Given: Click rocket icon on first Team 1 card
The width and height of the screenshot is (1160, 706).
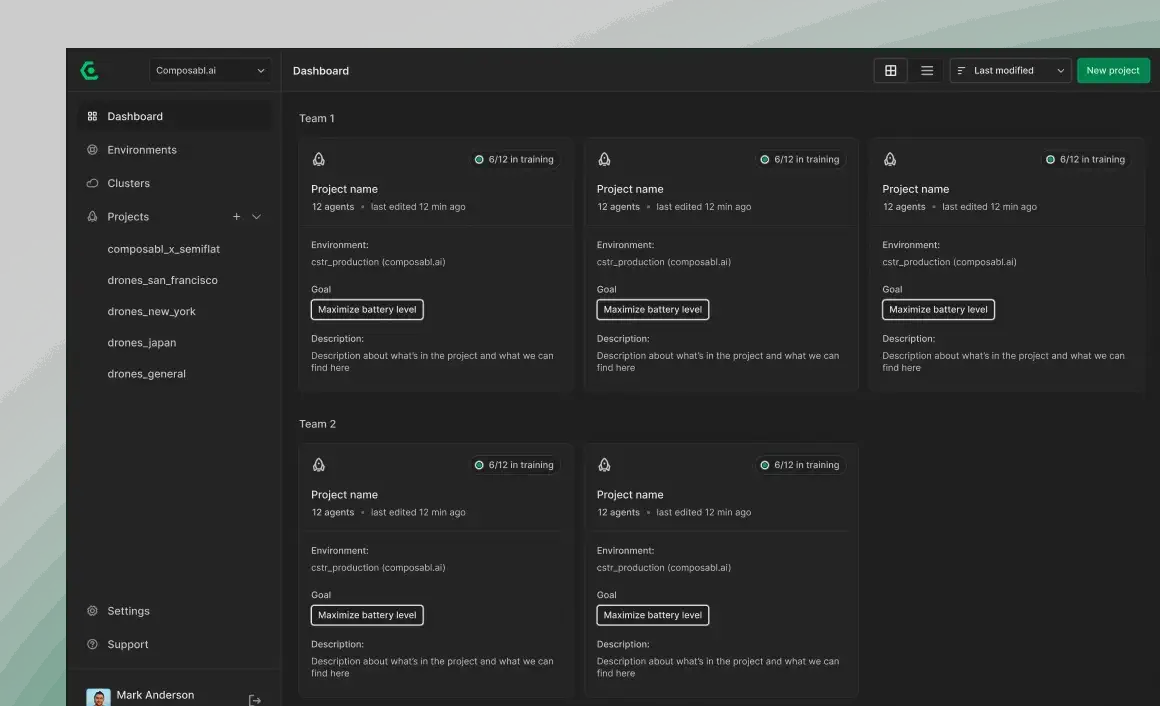Looking at the screenshot, I should (319, 159).
